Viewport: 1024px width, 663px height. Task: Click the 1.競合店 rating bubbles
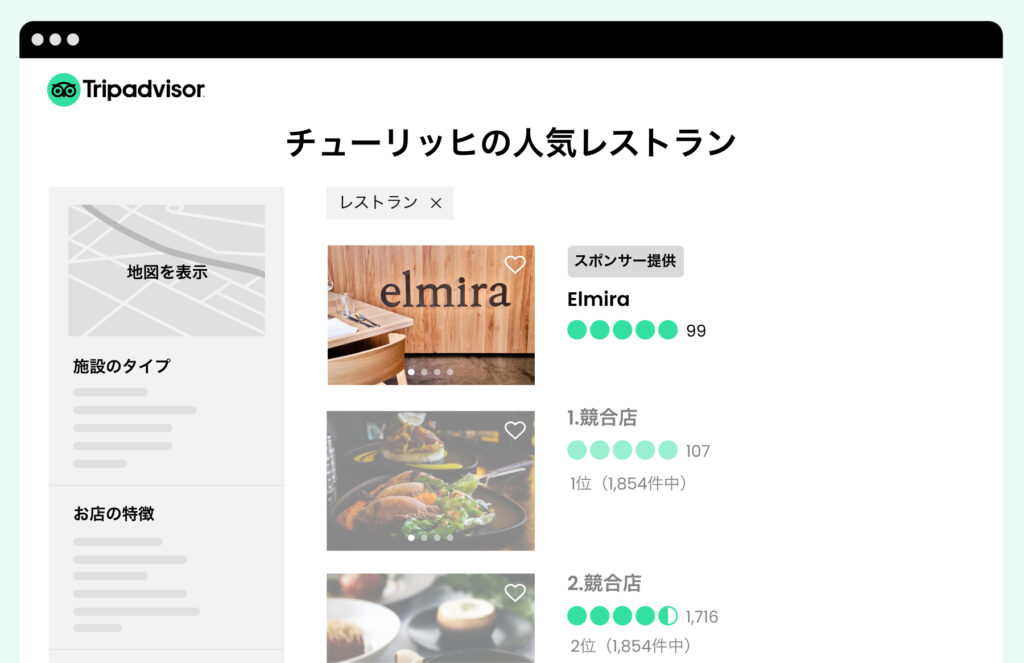coord(622,450)
